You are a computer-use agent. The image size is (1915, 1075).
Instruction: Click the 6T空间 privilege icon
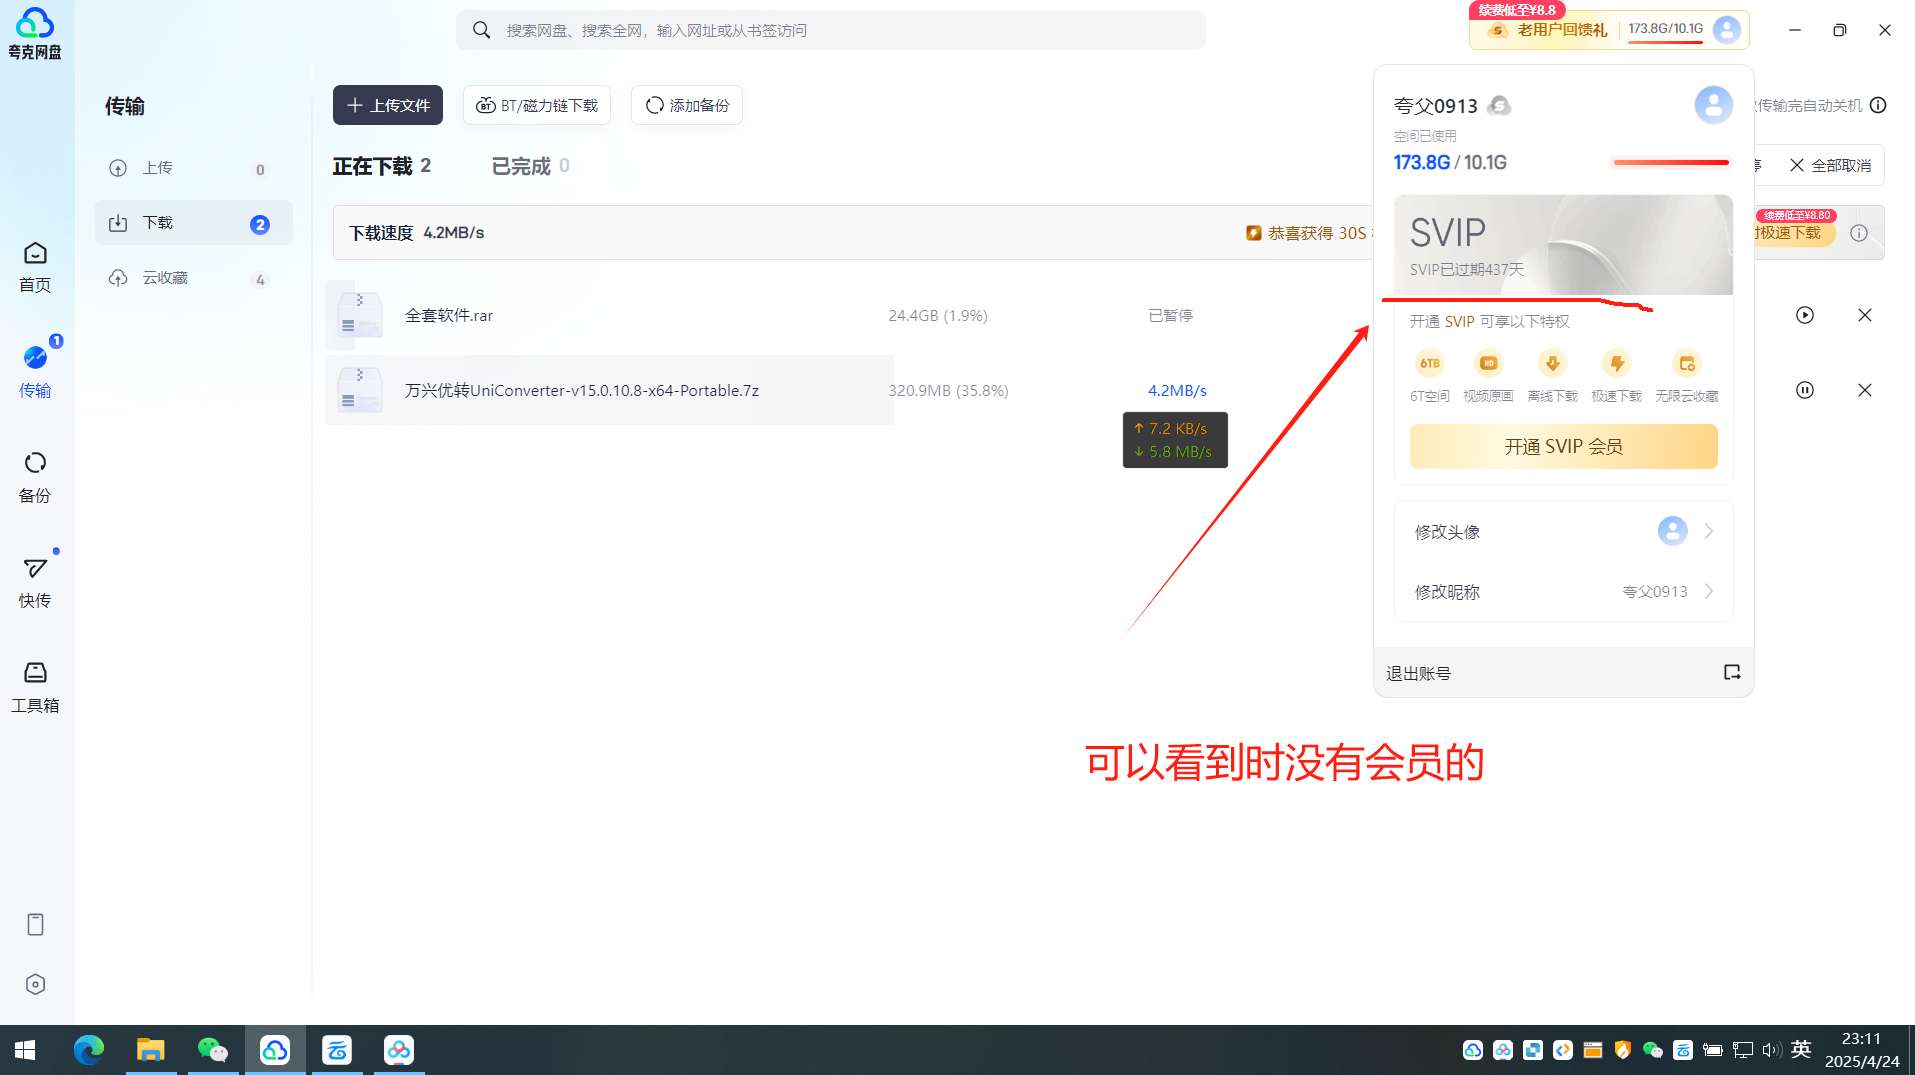click(1430, 363)
